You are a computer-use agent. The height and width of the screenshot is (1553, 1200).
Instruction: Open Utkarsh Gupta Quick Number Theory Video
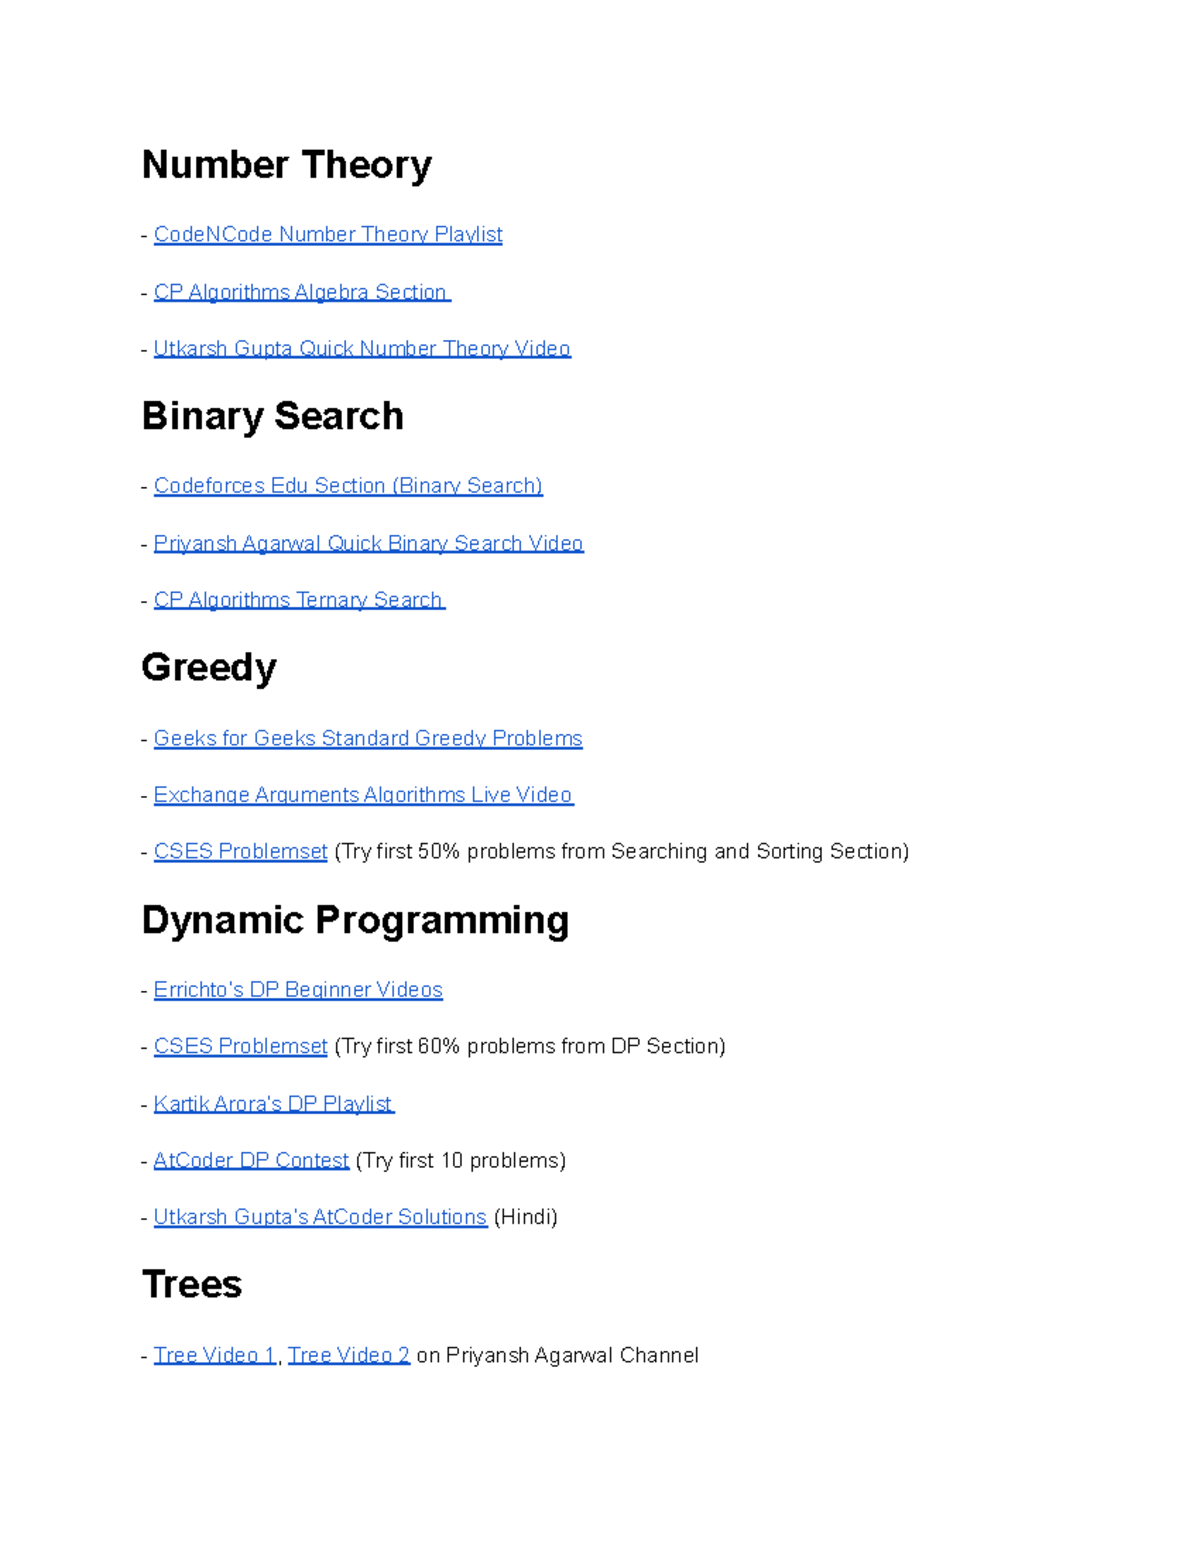pyautogui.click(x=362, y=348)
